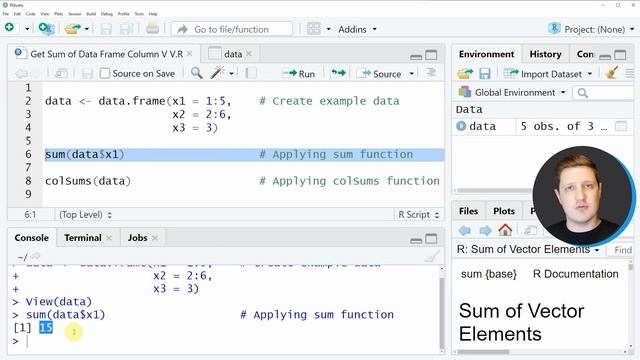
Task: Open the File menu
Action: point(6,14)
